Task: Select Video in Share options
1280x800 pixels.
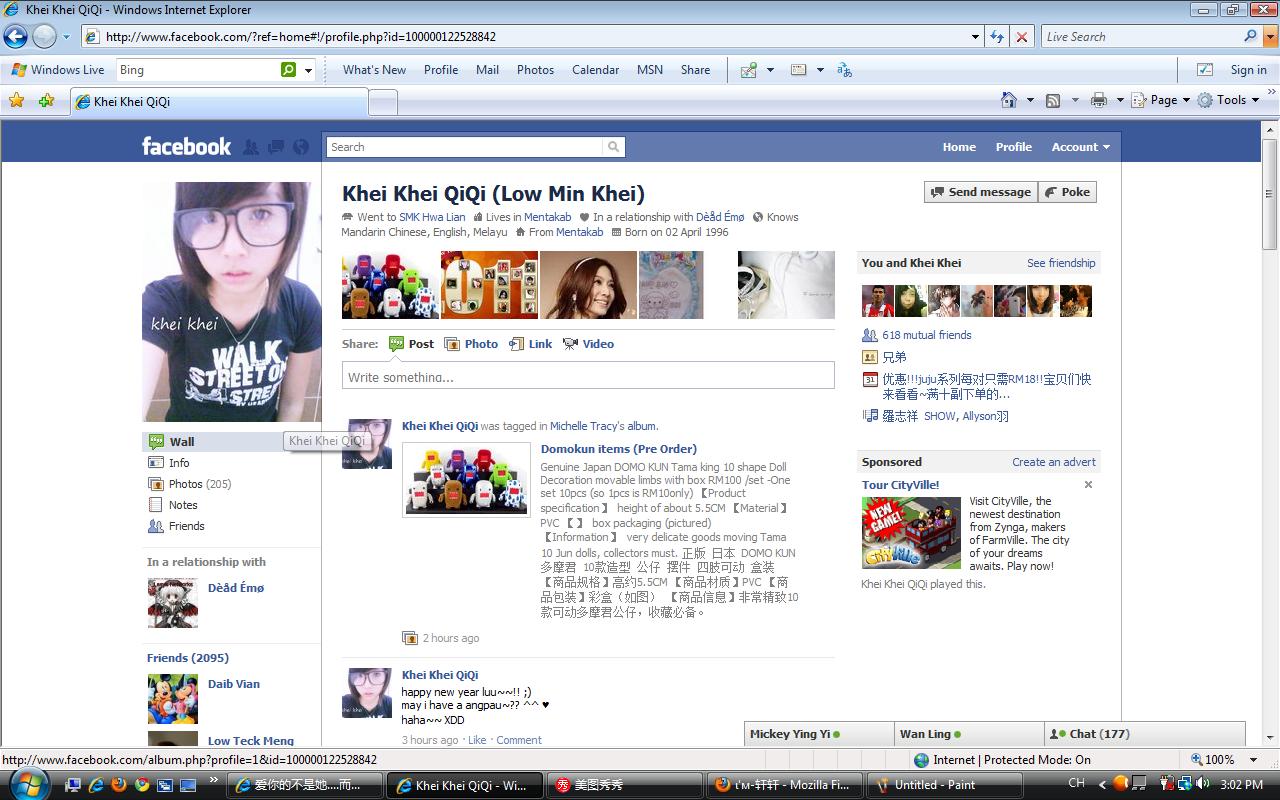Action: (x=588, y=344)
